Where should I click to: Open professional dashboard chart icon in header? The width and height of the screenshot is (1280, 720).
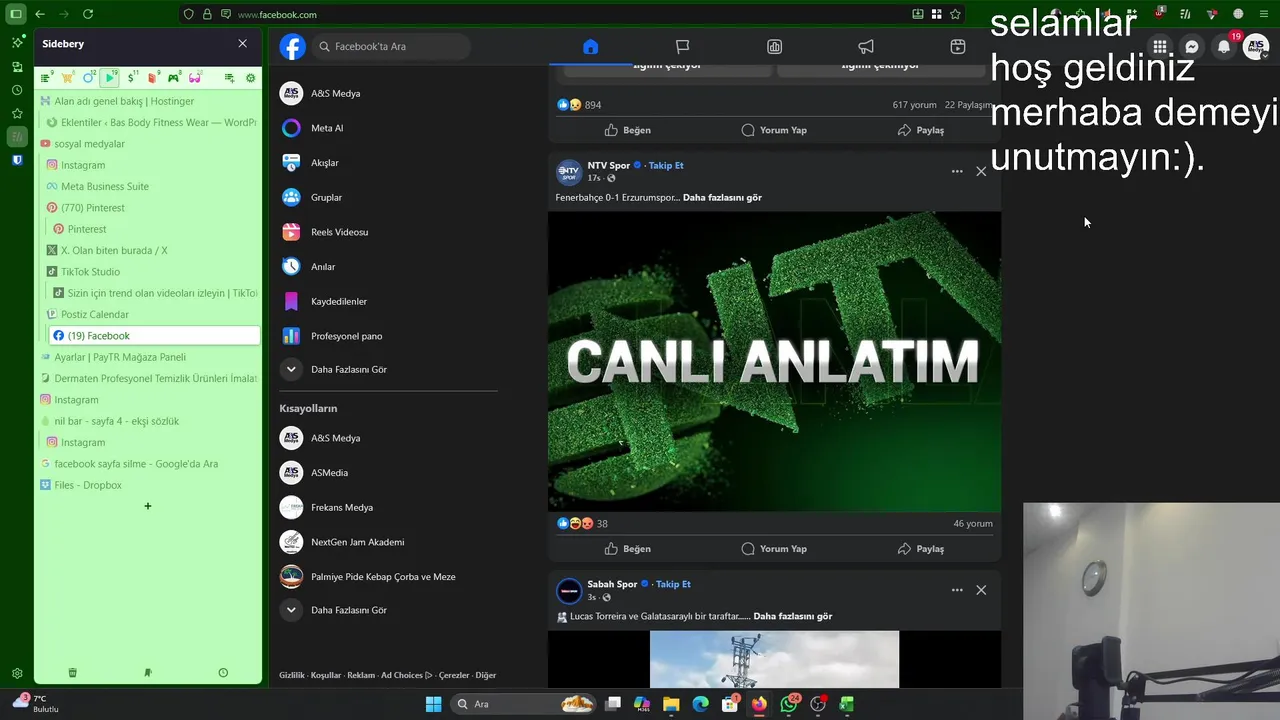[x=774, y=46]
